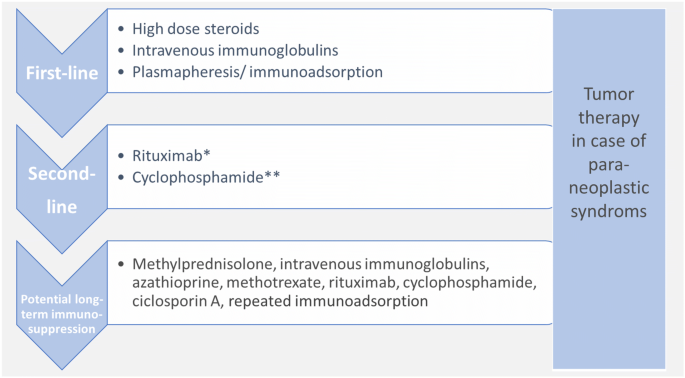Click the Potential long-term immunosuppression chevron

[x=62, y=305]
